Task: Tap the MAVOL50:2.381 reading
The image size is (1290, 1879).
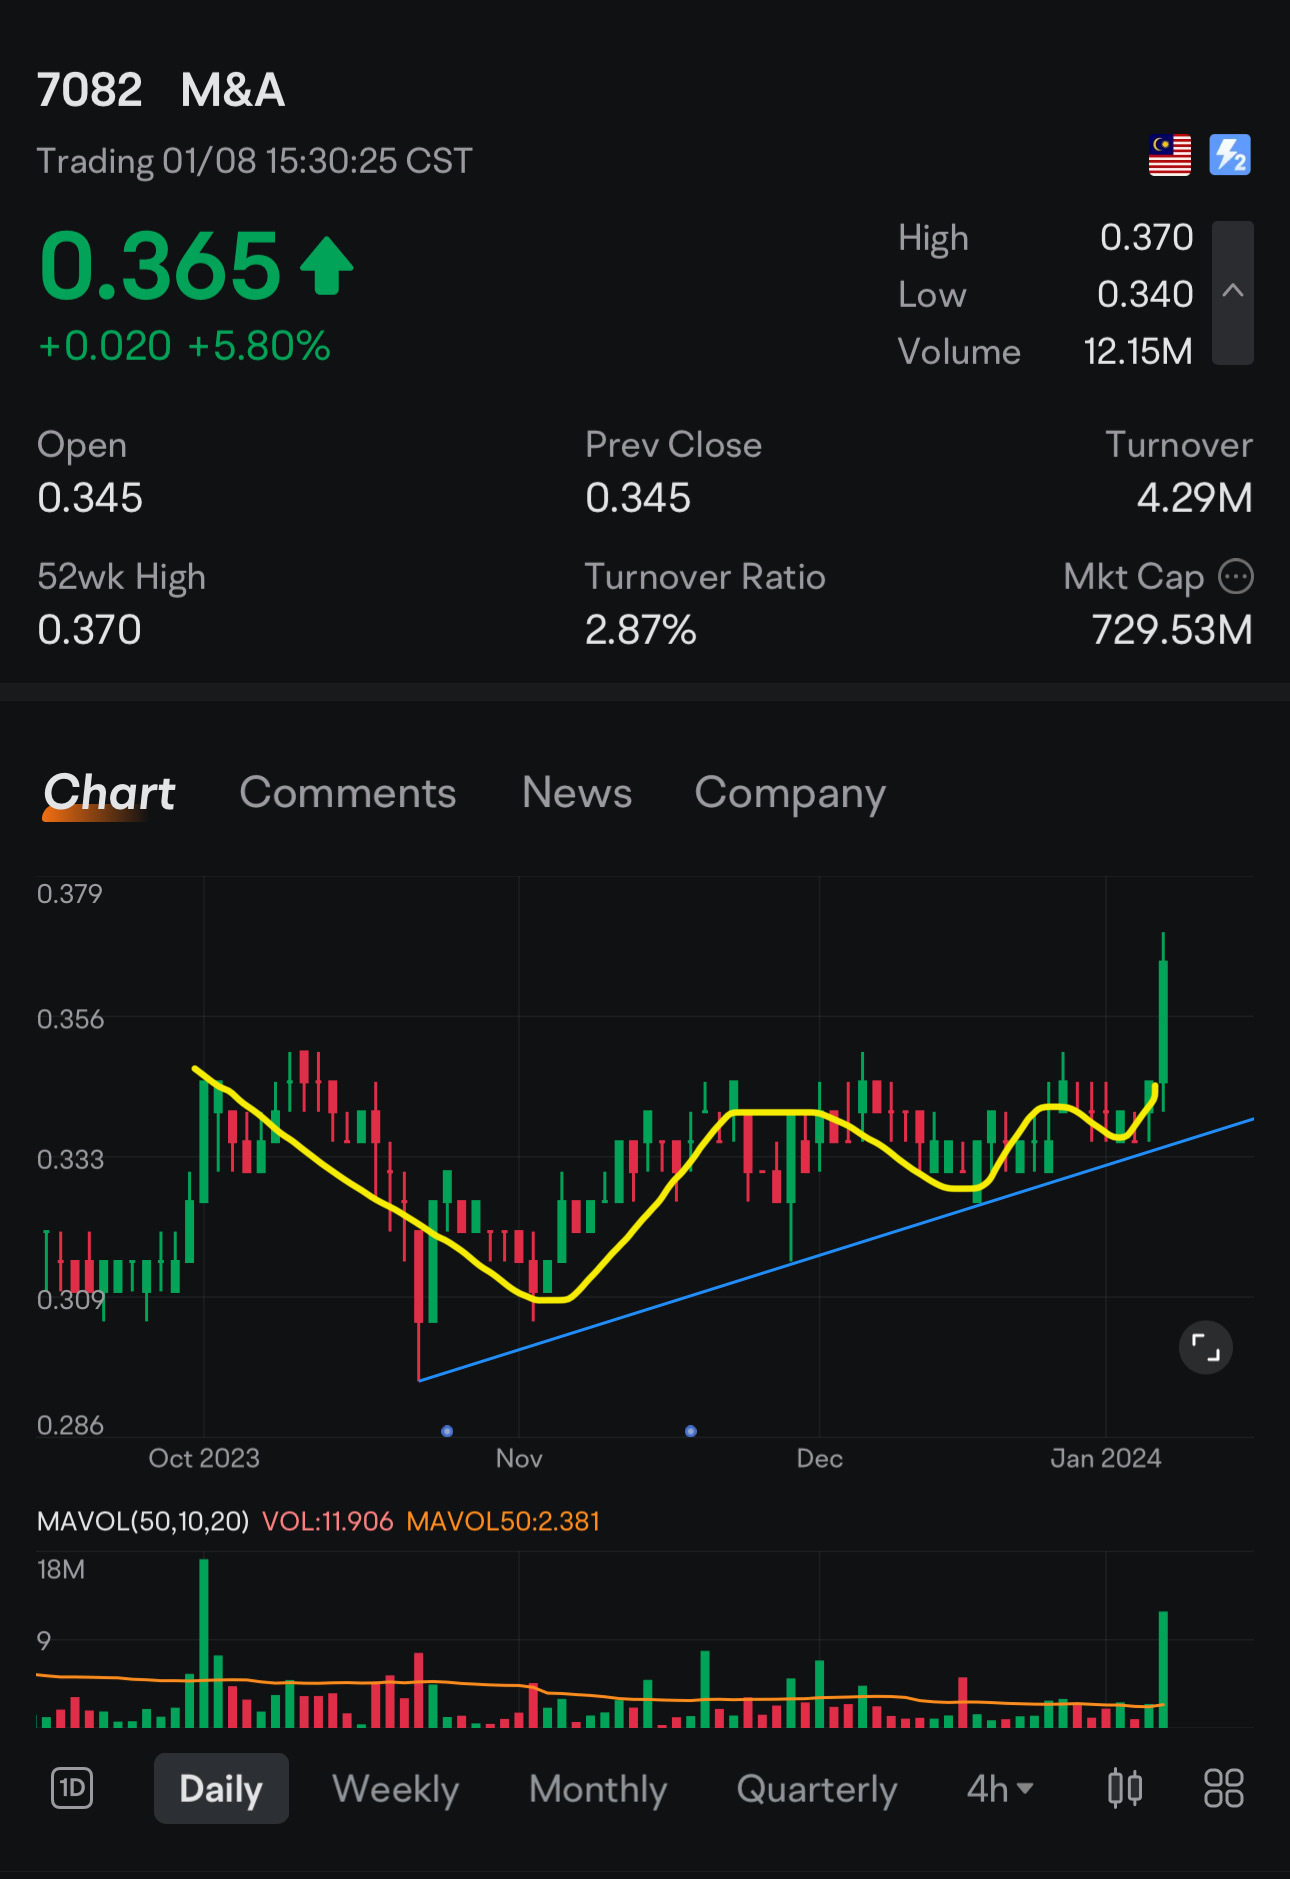Action: [503, 1521]
